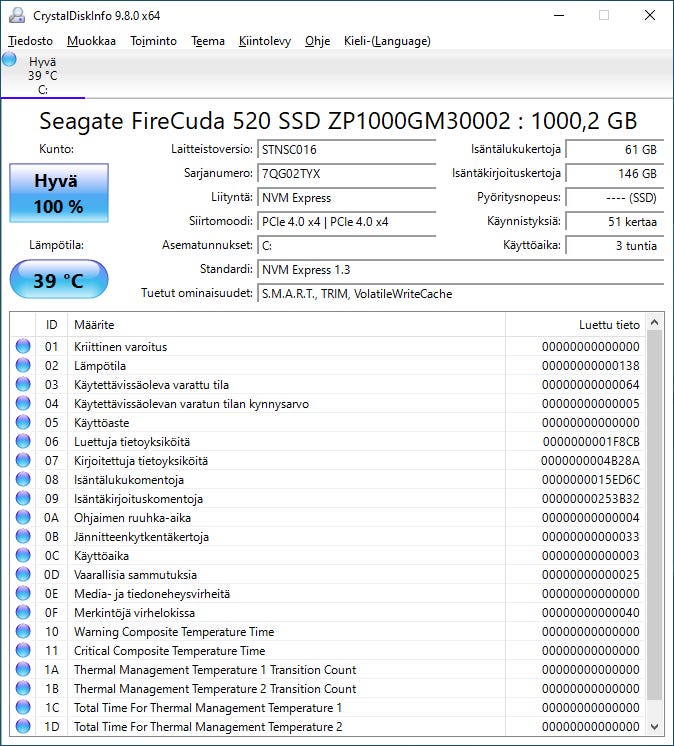Open the Teema menu
This screenshot has width=674, height=746.
[x=208, y=41]
